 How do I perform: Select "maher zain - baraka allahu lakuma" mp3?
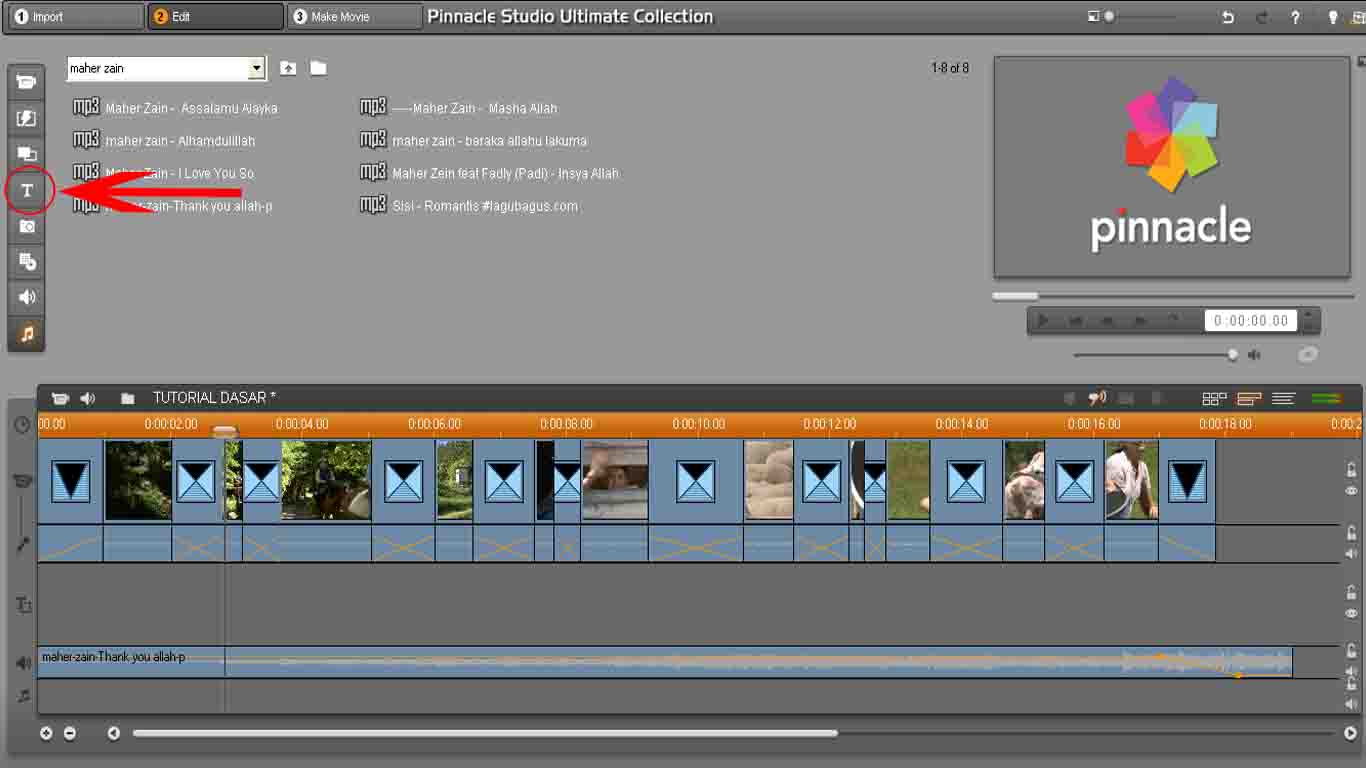473,141
